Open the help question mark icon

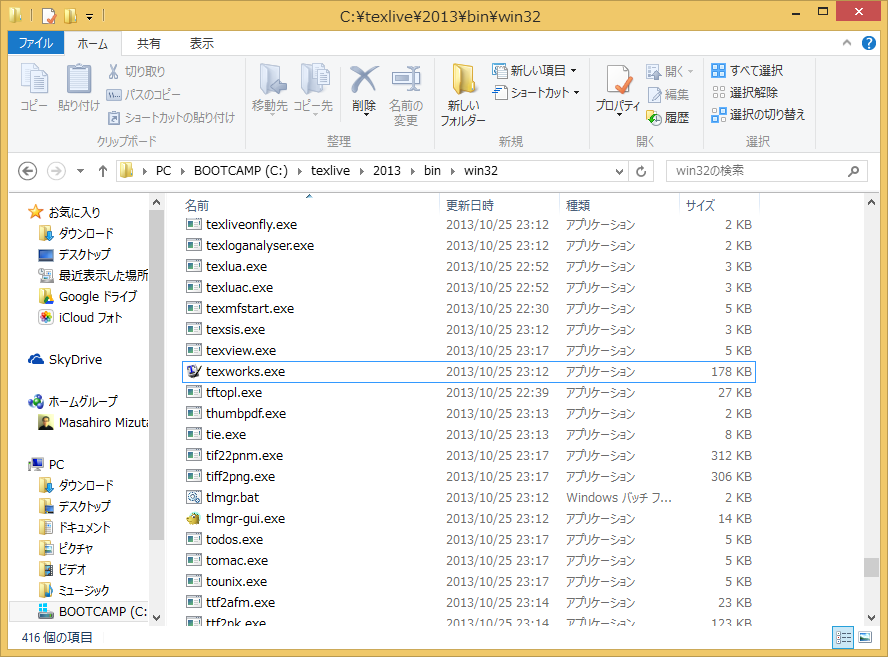[871, 44]
